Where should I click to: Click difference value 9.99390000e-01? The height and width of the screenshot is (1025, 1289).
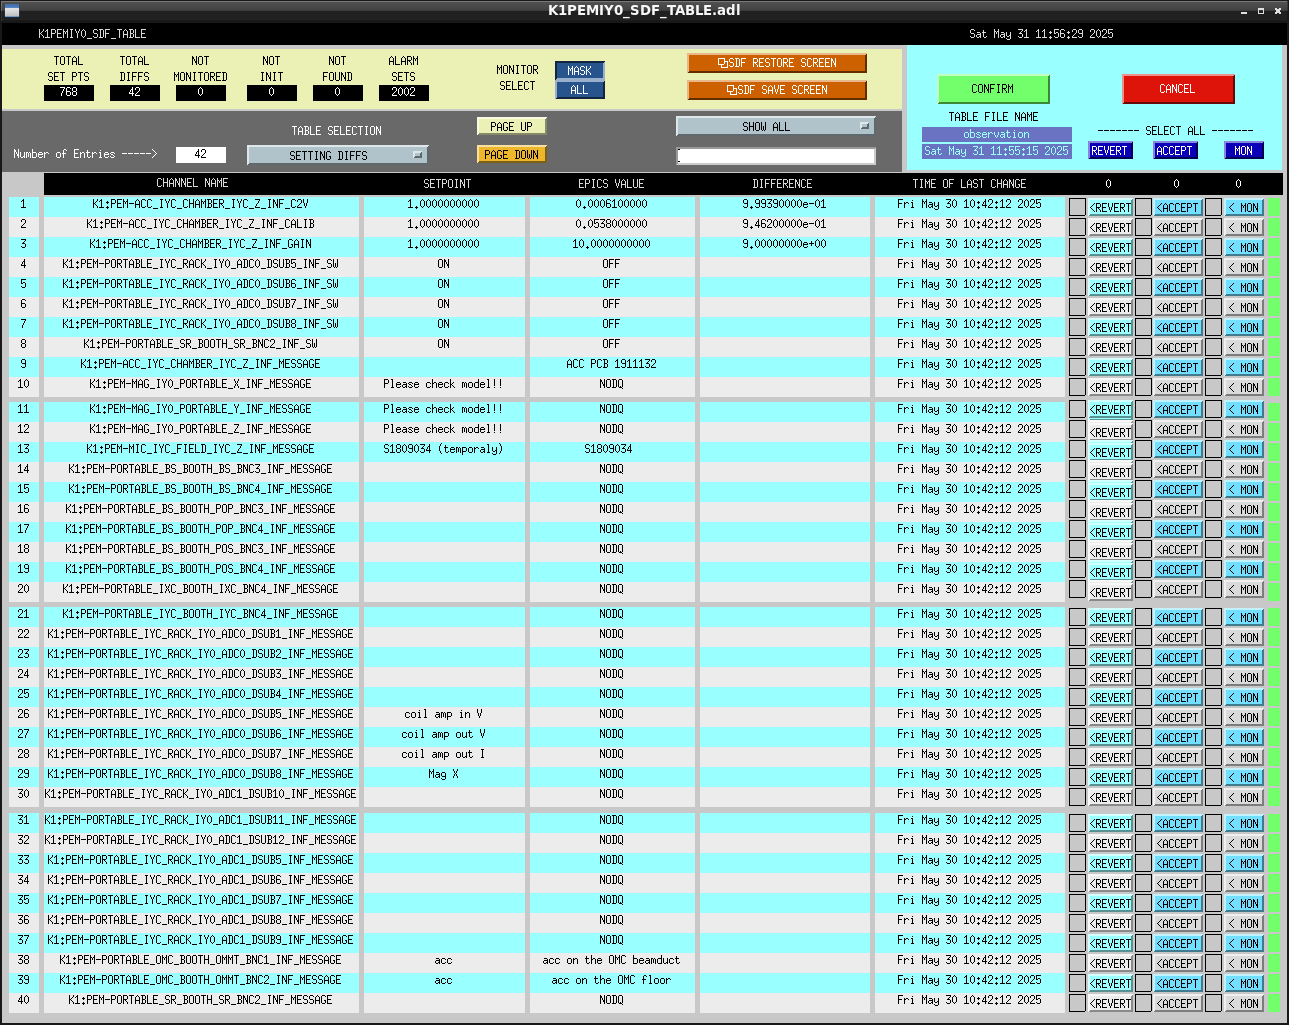point(784,204)
